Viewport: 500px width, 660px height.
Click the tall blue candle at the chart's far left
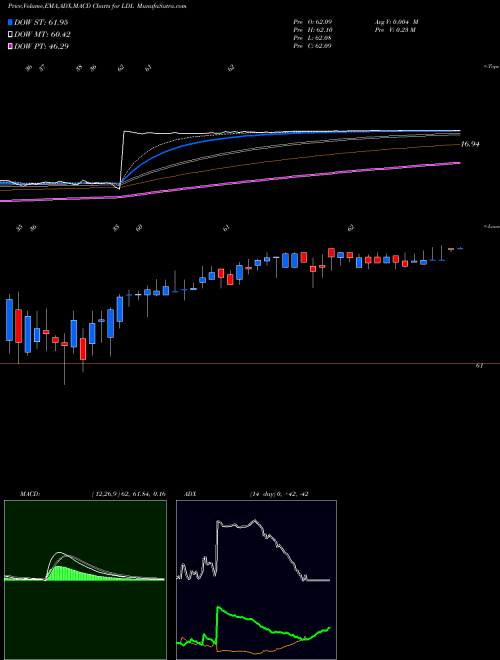[x=9, y=320]
